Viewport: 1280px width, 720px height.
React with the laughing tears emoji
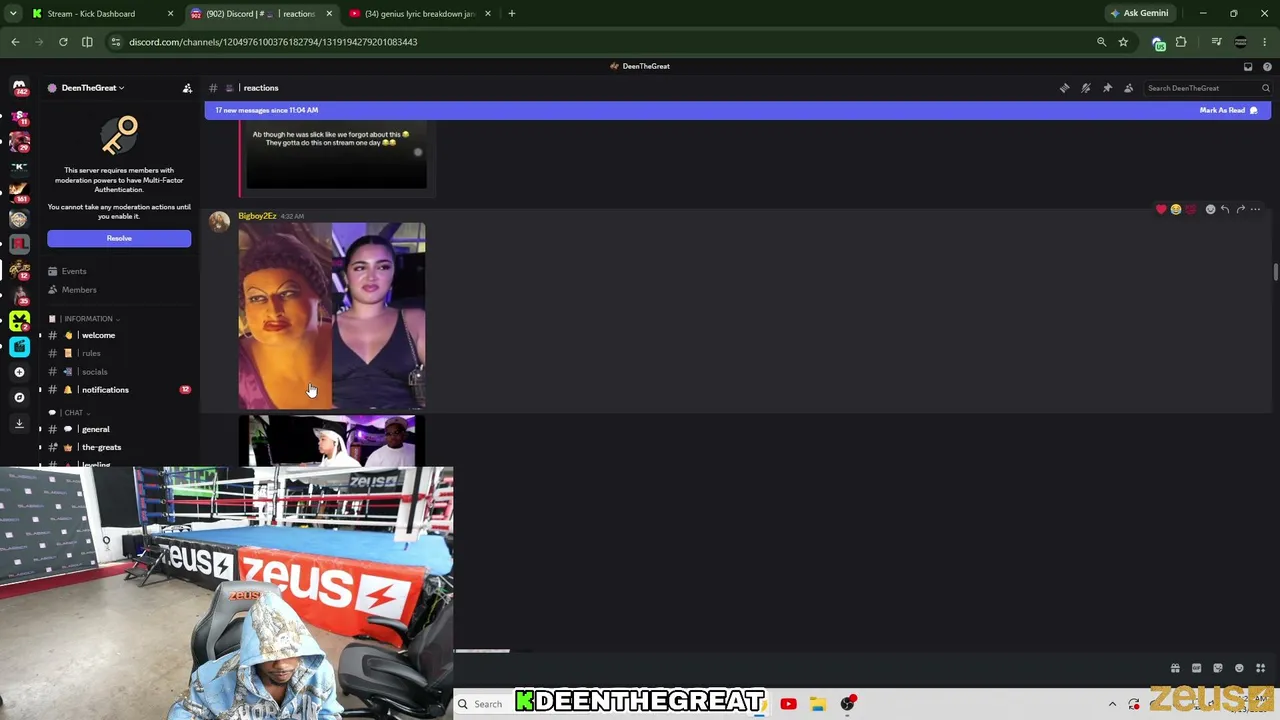tap(1176, 209)
